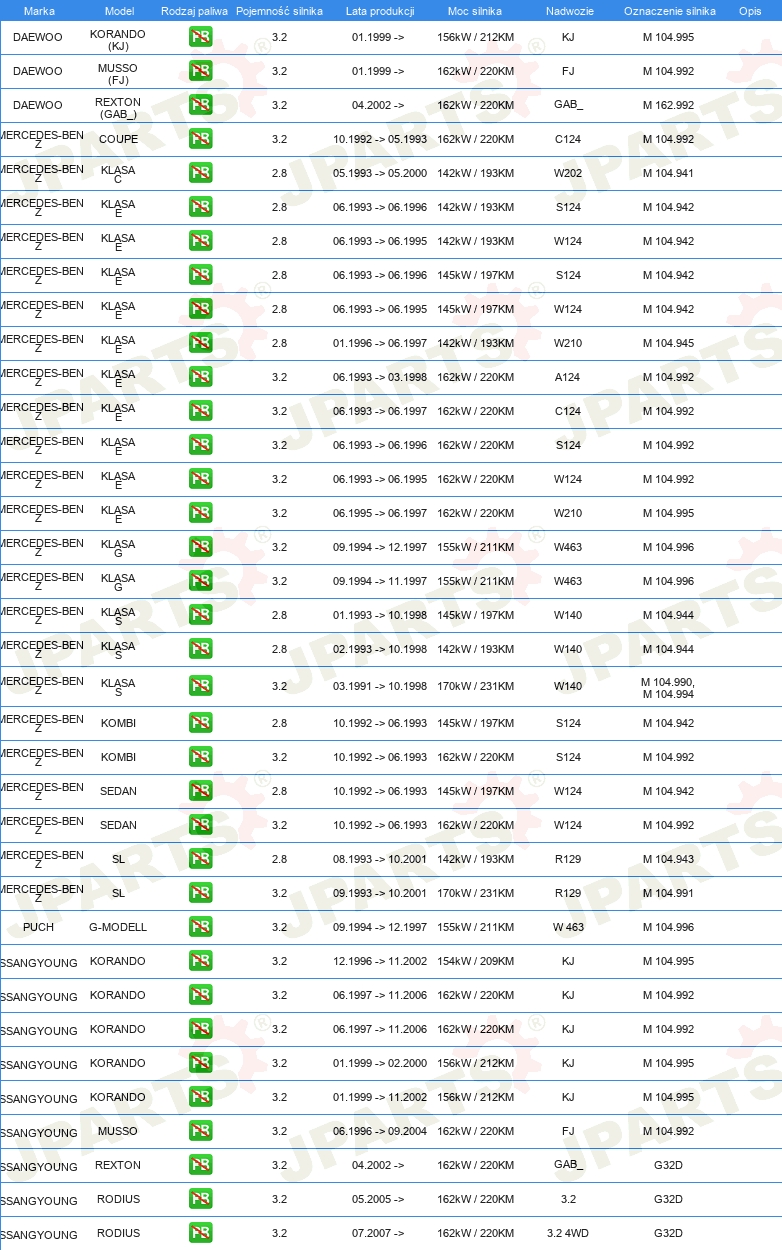The height and width of the screenshot is (1250, 782).
Task: Click the fuel icon in the KLASA E A124 row
Action: (x=200, y=378)
